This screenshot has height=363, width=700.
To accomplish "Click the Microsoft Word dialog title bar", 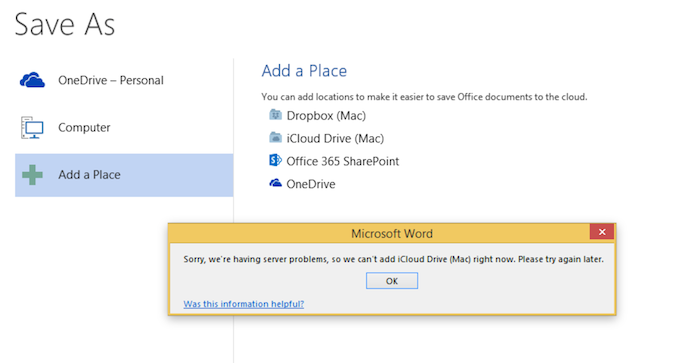I will coord(392,234).
